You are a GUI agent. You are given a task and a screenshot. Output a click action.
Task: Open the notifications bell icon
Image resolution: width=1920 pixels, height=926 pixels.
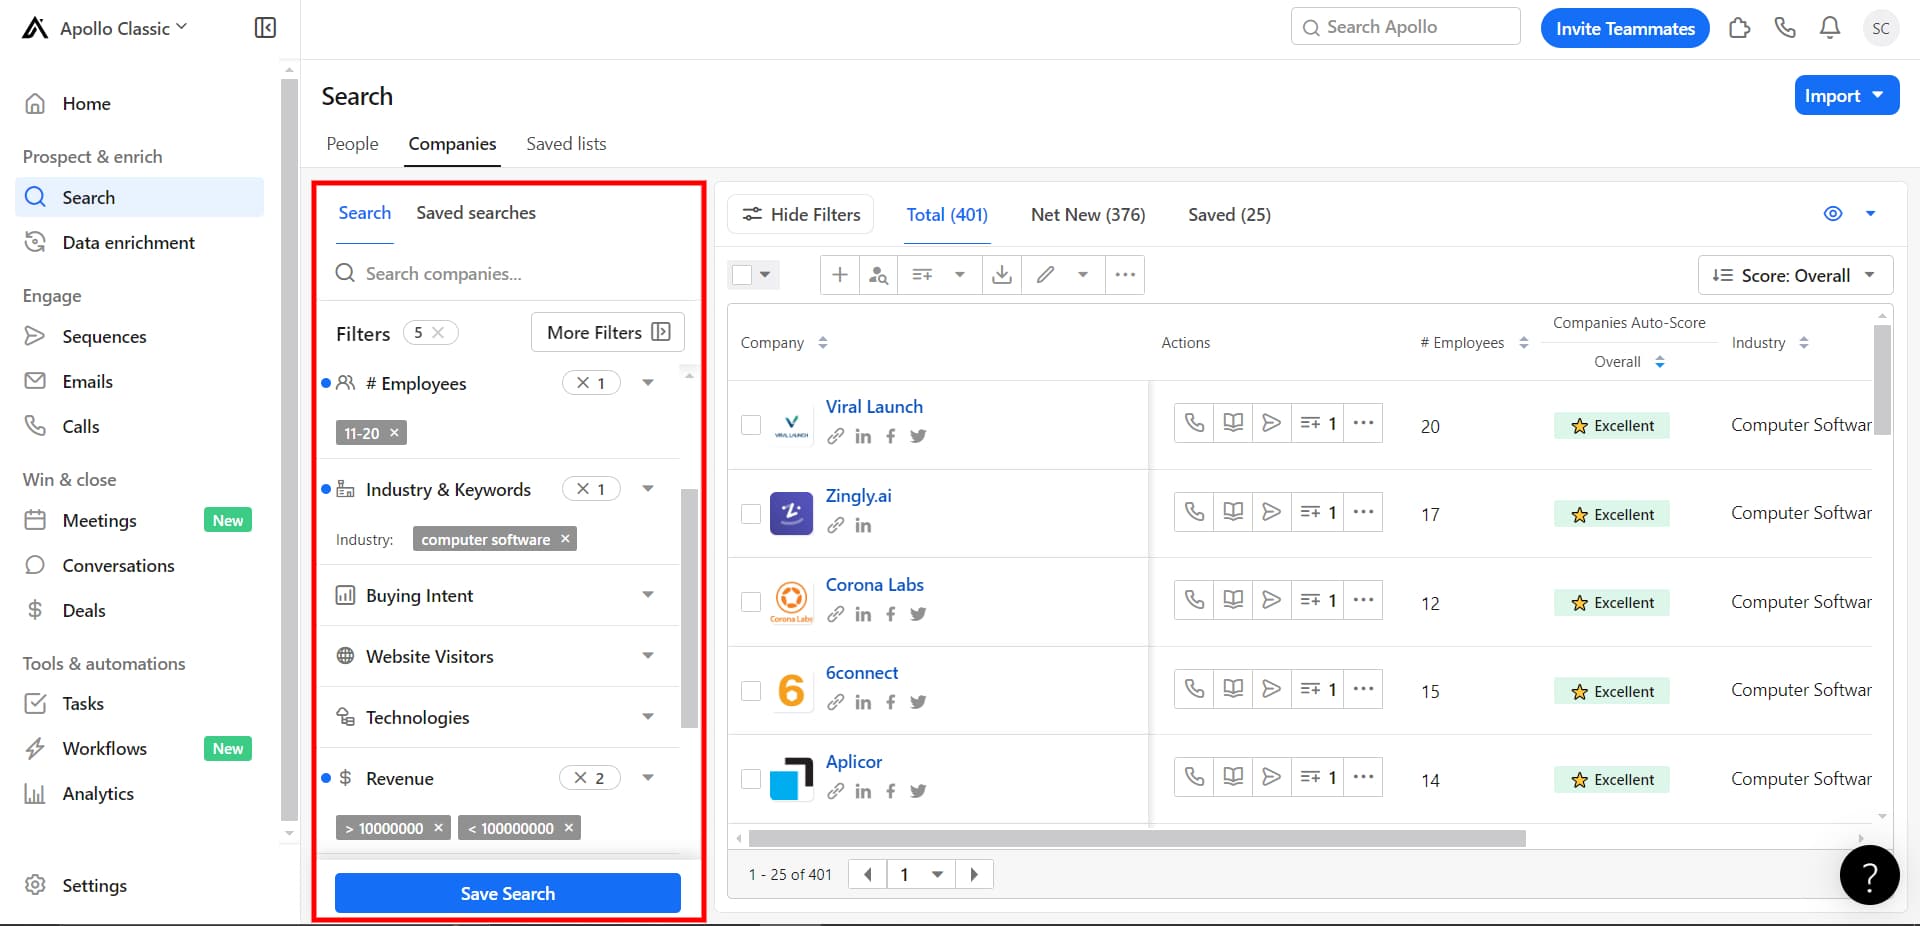[1829, 27]
